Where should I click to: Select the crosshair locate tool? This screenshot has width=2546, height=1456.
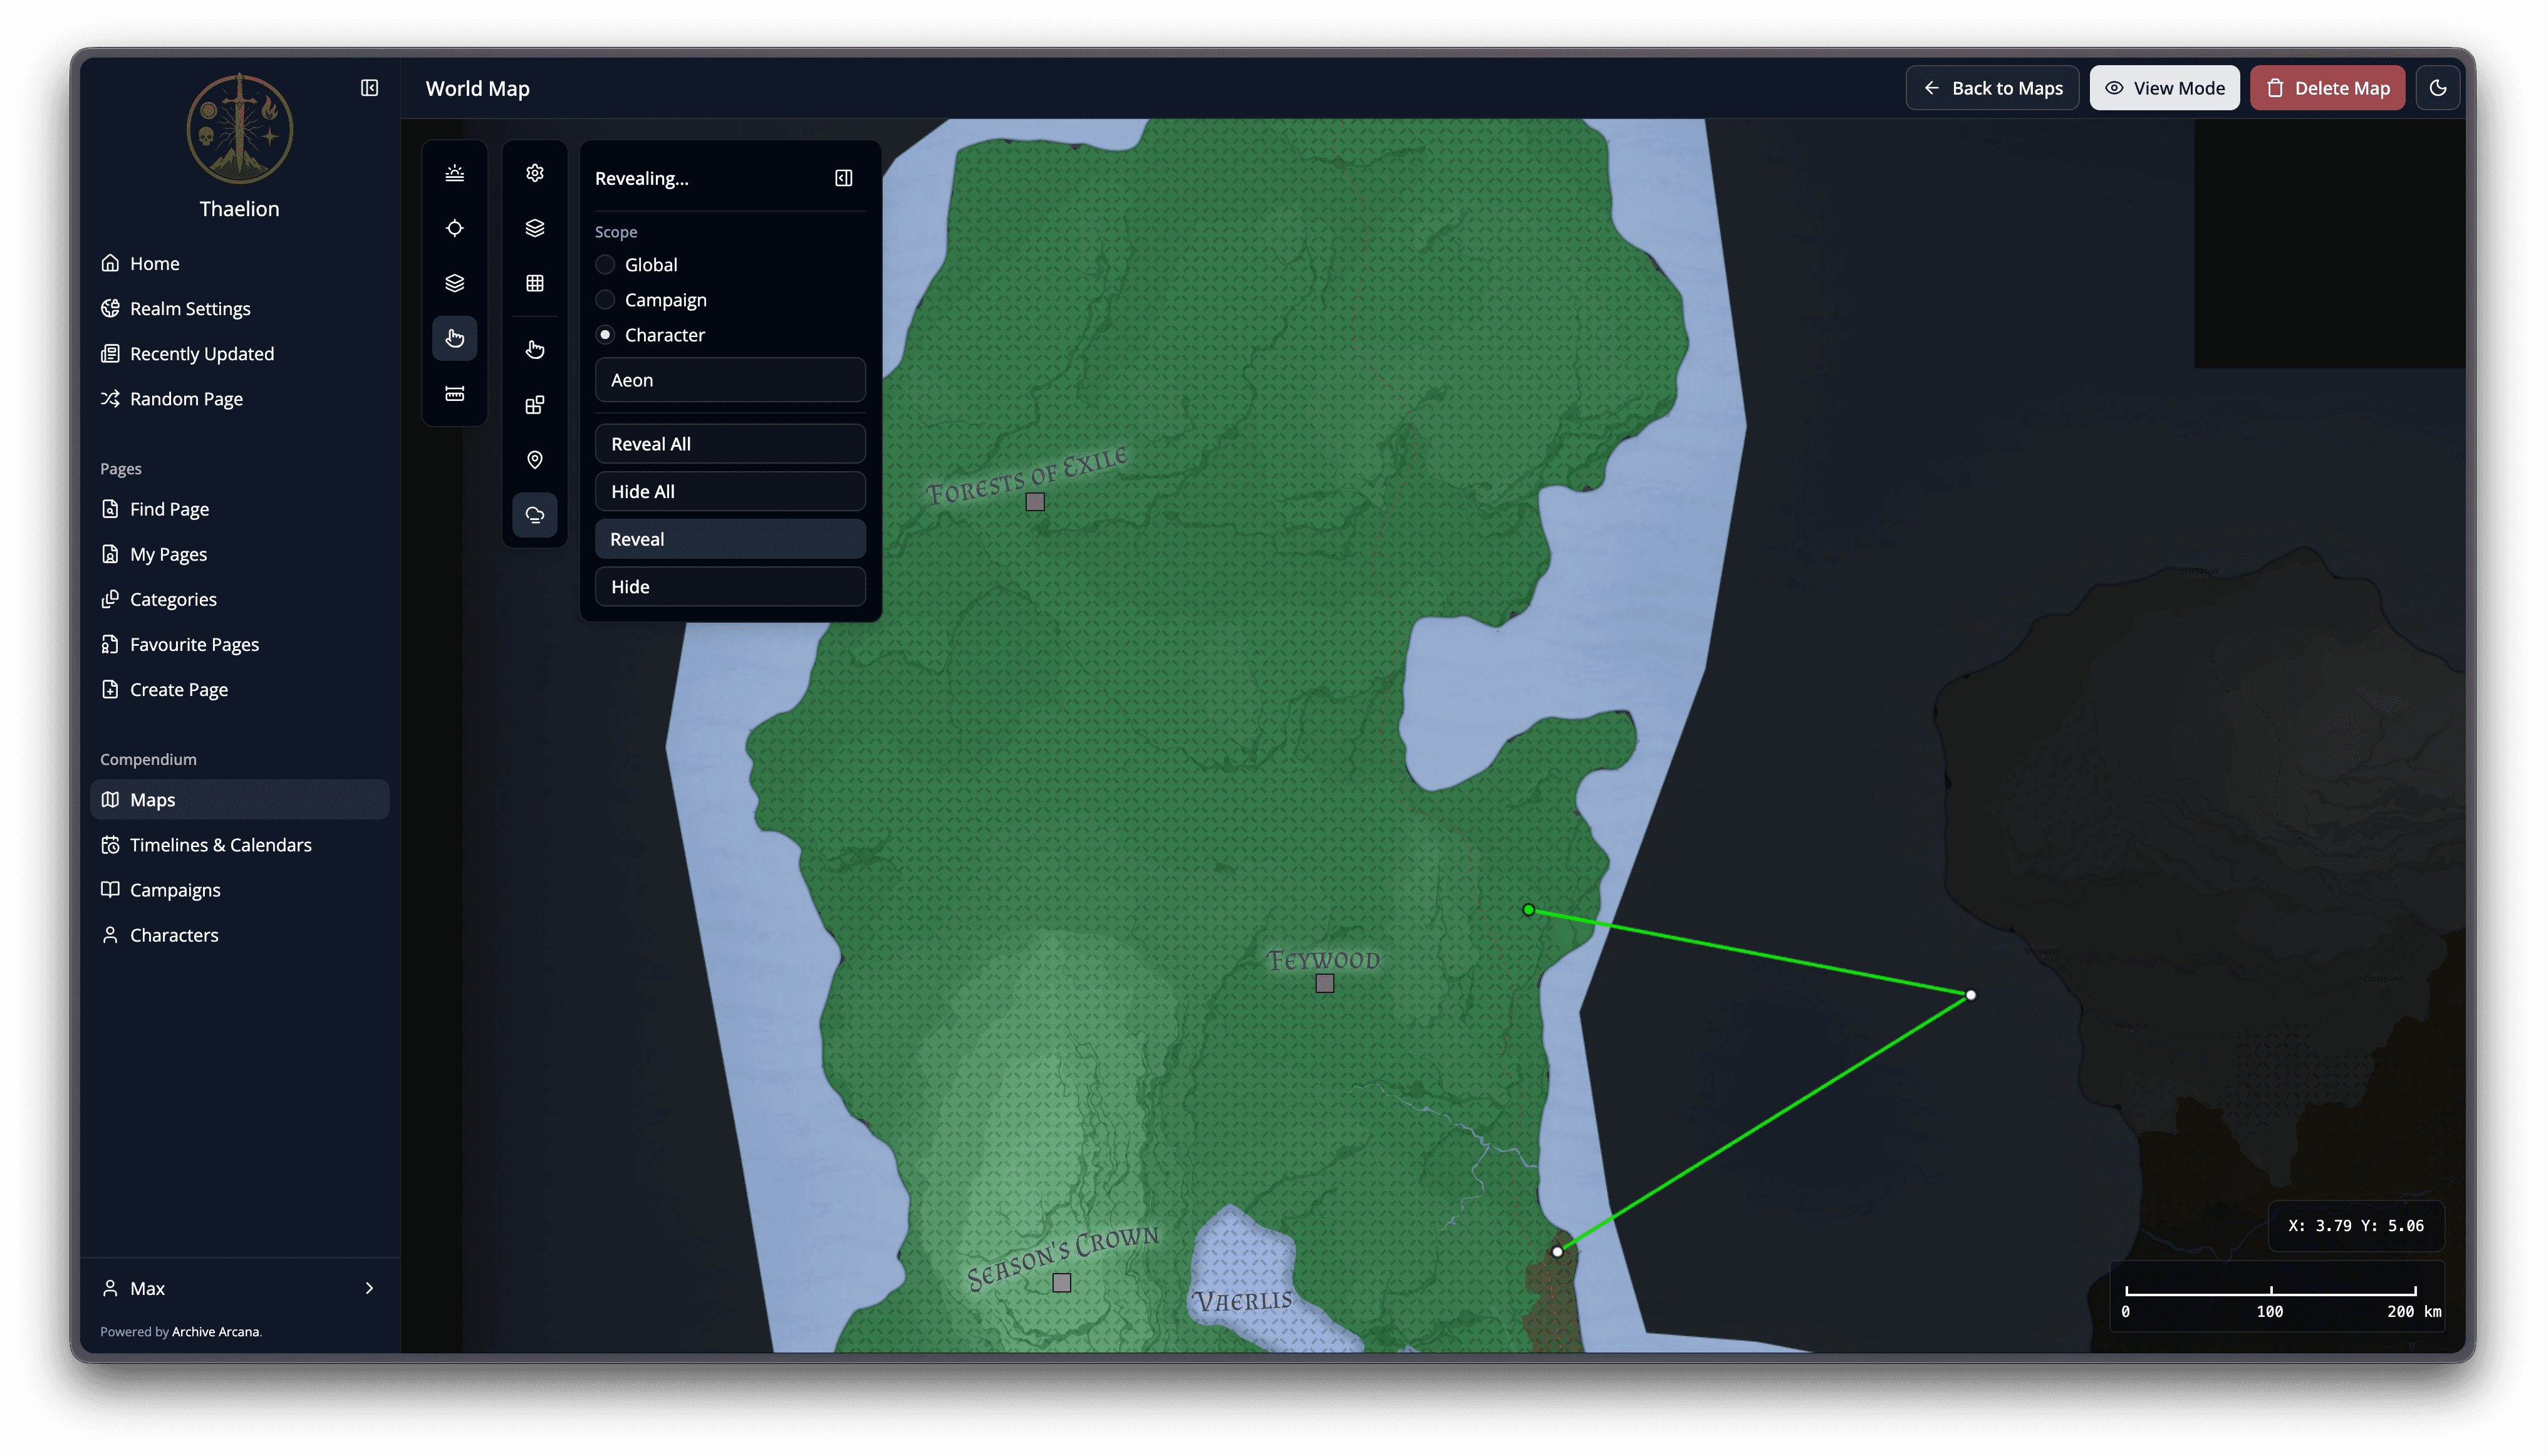[454, 227]
